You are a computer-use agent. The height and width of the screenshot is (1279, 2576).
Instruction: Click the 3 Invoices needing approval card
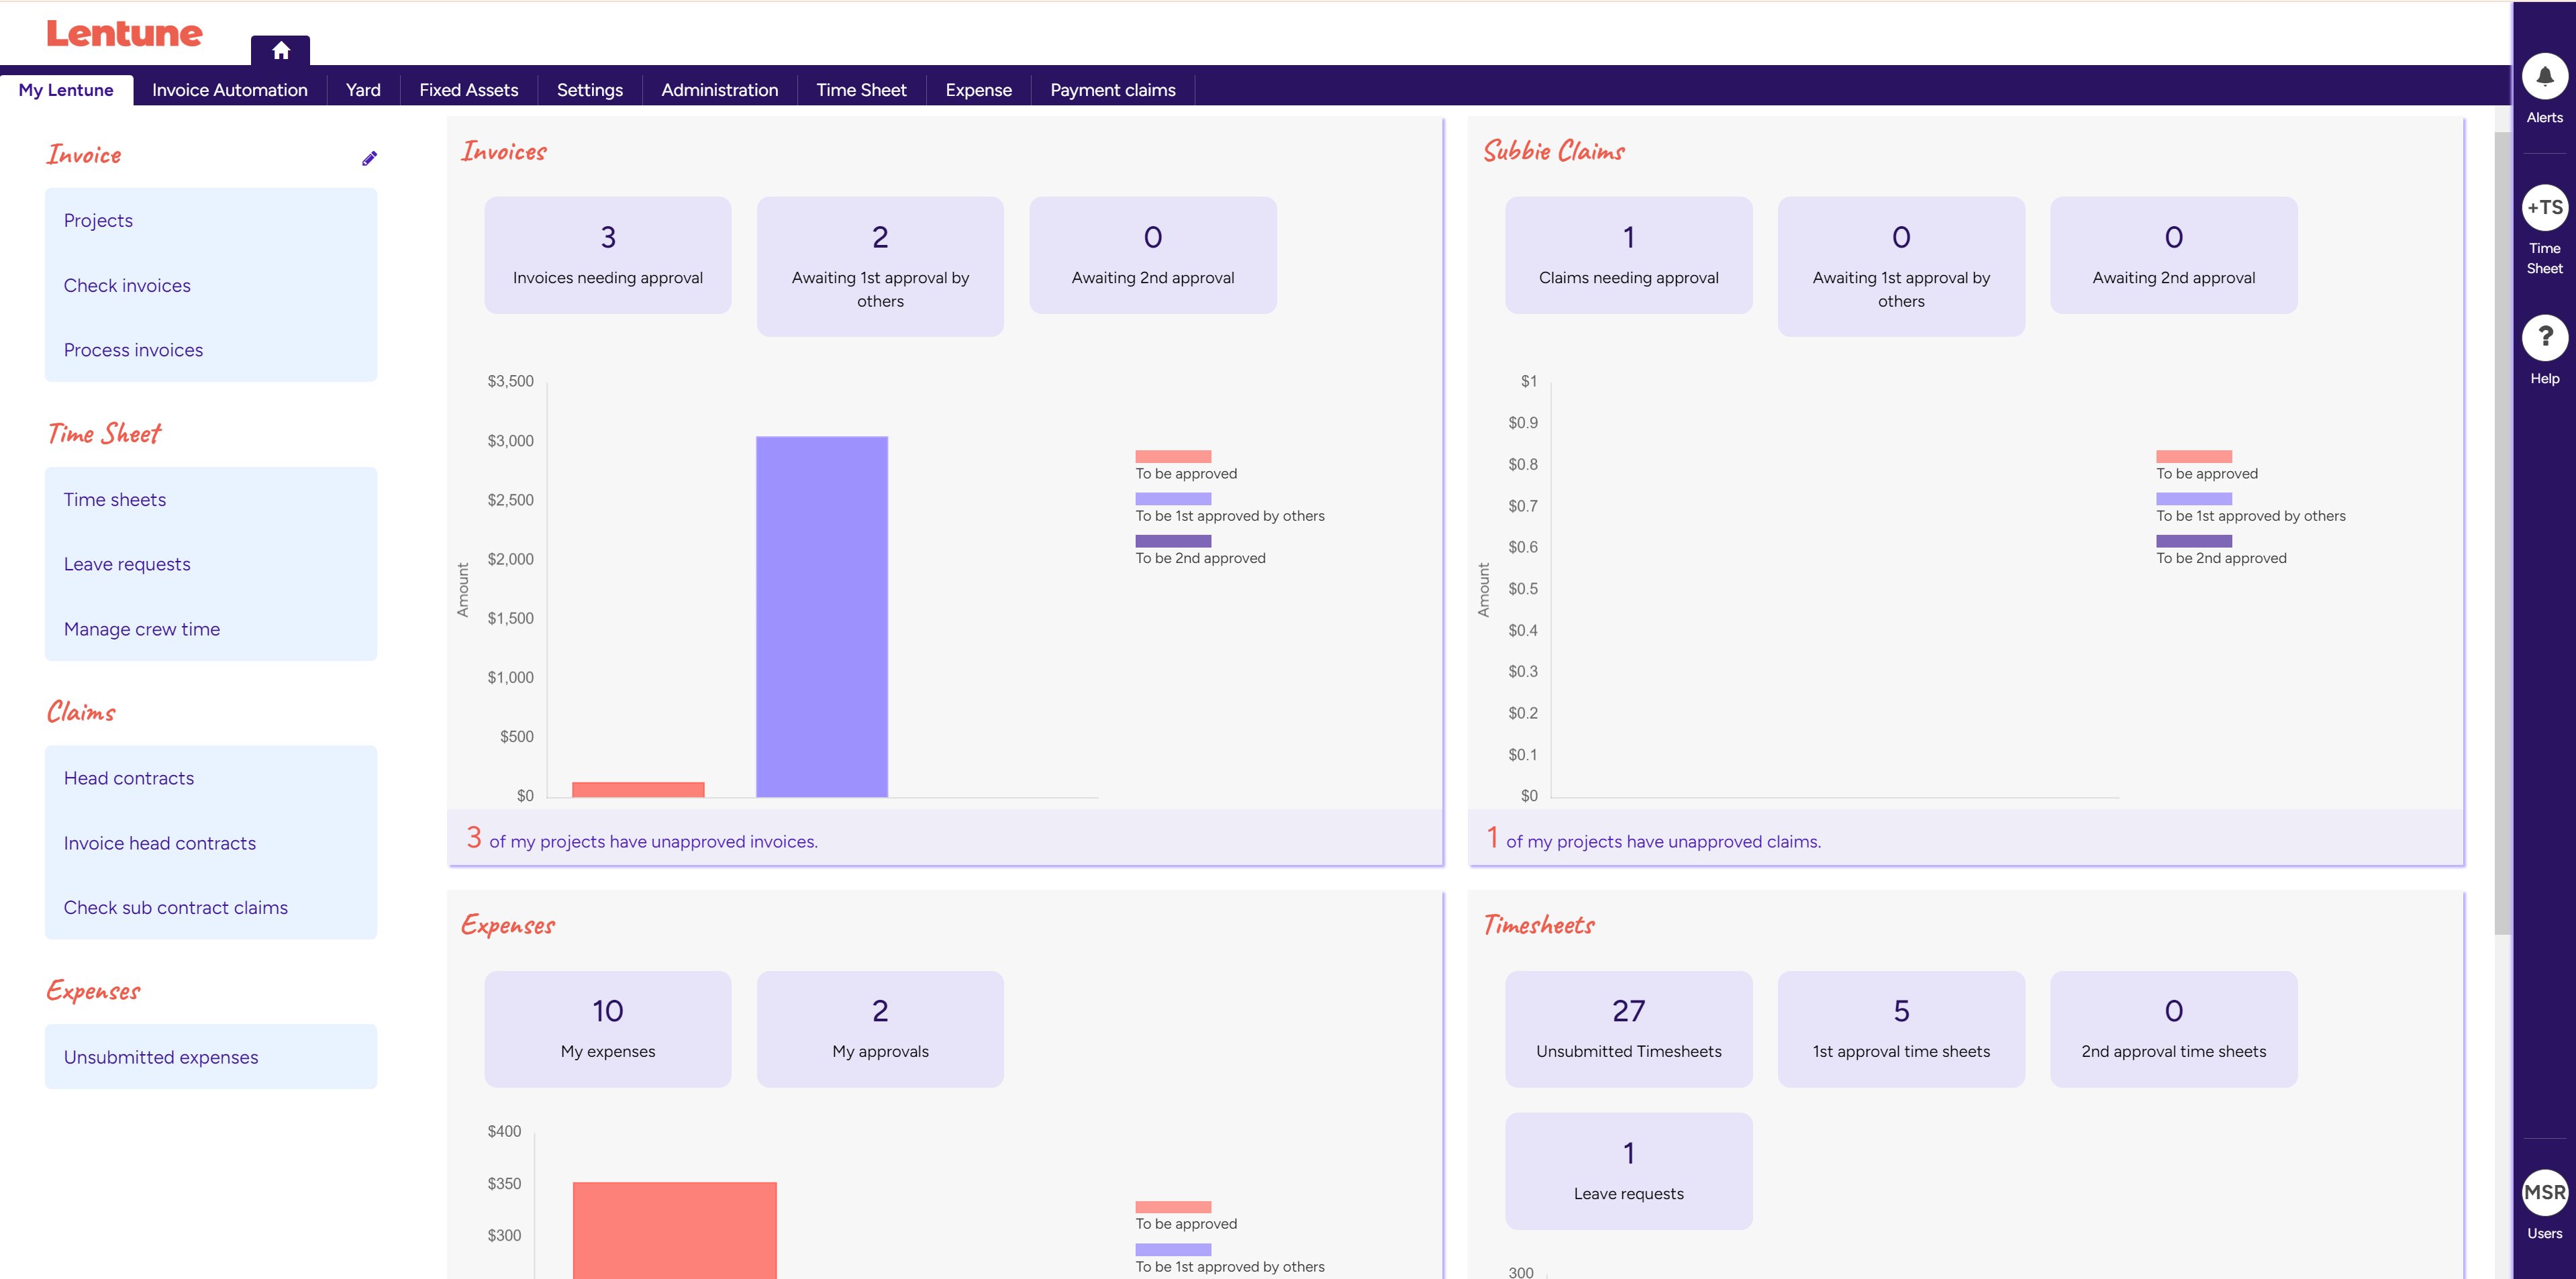608,255
